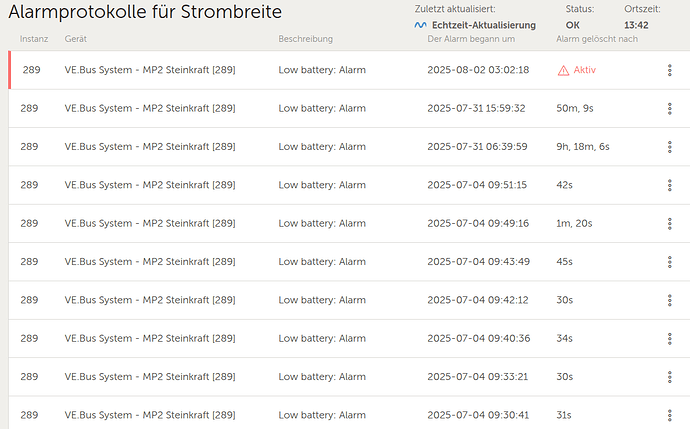The height and width of the screenshot is (429, 690).
Task: Click three-dot menu for alarm at 15:59:32
Action: click(669, 108)
